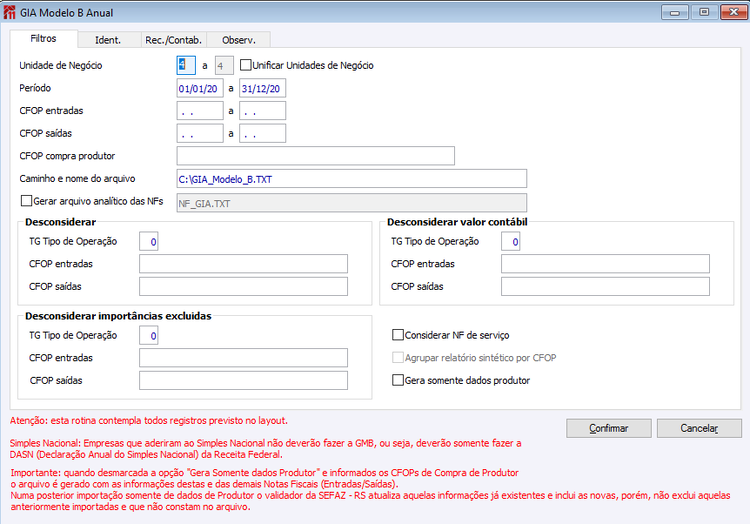Click TG Tipo de Operação in Desconsiderar valor contábil
Image resolution: width=750 pixels, height=524 pixels.
(x=511, y=241)
